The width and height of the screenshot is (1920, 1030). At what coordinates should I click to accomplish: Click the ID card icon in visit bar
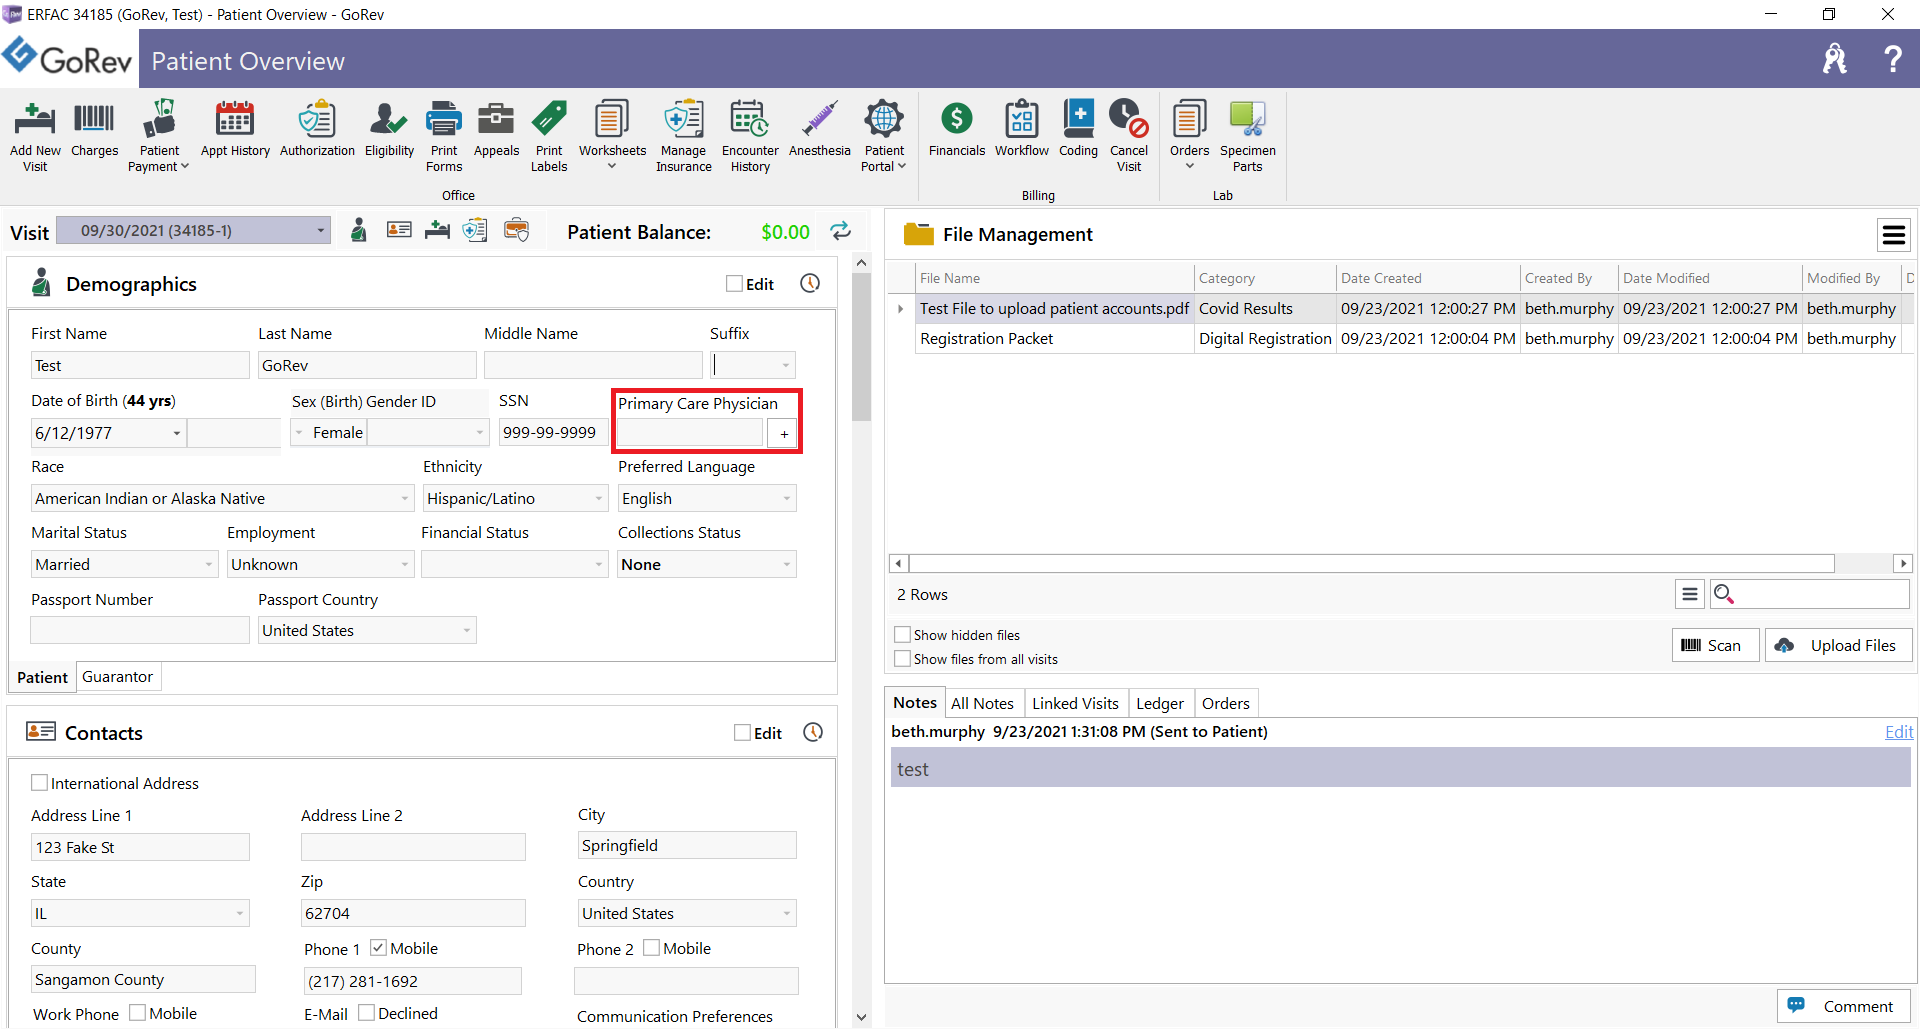399,230
